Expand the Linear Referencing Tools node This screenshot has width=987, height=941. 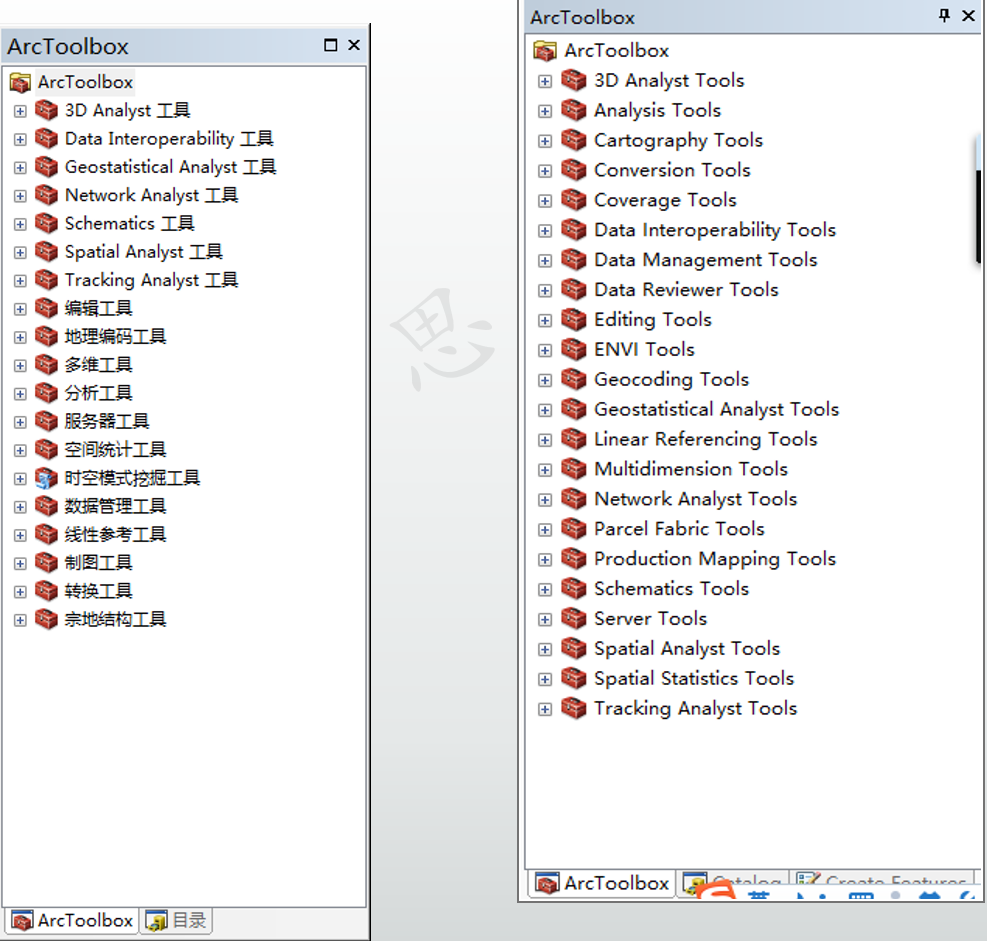point(545,440)
